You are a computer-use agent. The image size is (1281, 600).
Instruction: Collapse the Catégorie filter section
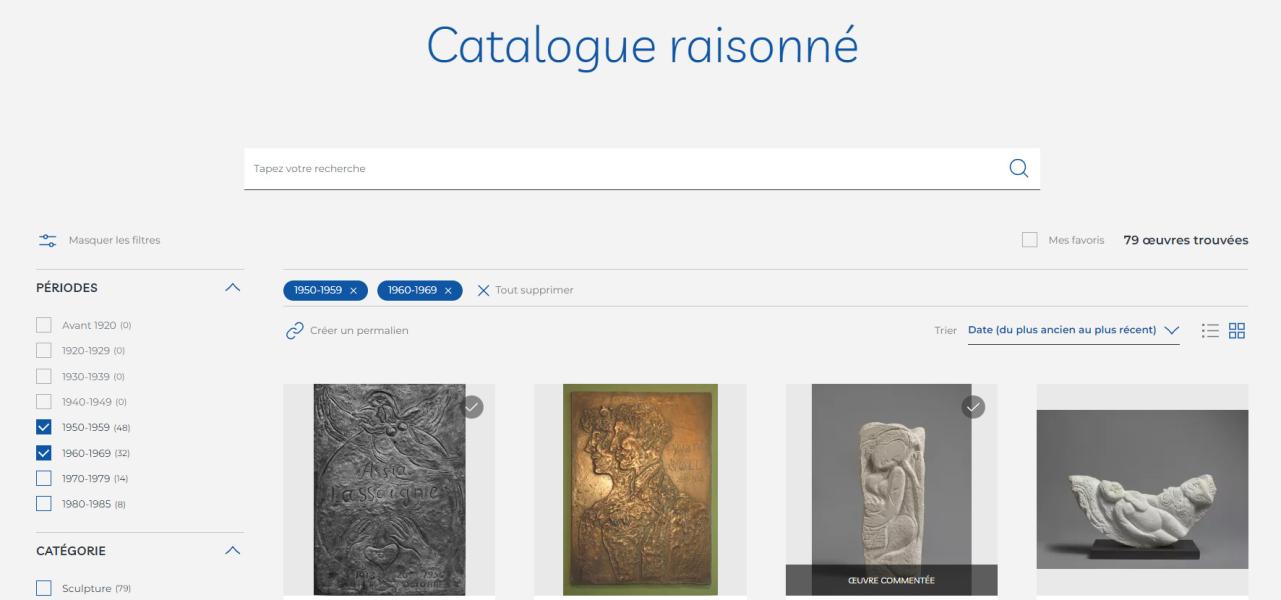coord(233,551)
